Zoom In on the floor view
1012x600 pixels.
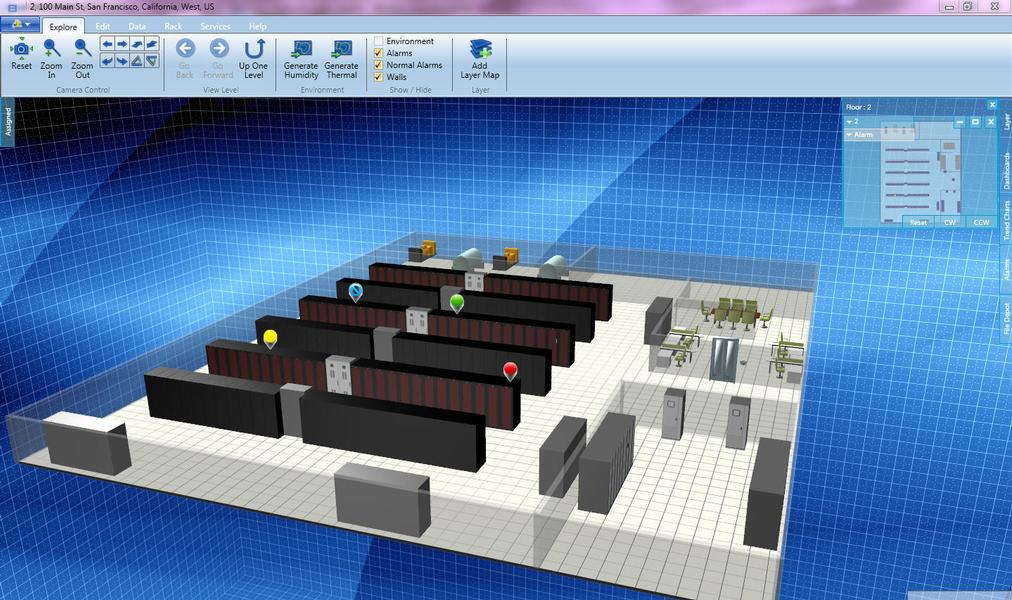51,48
